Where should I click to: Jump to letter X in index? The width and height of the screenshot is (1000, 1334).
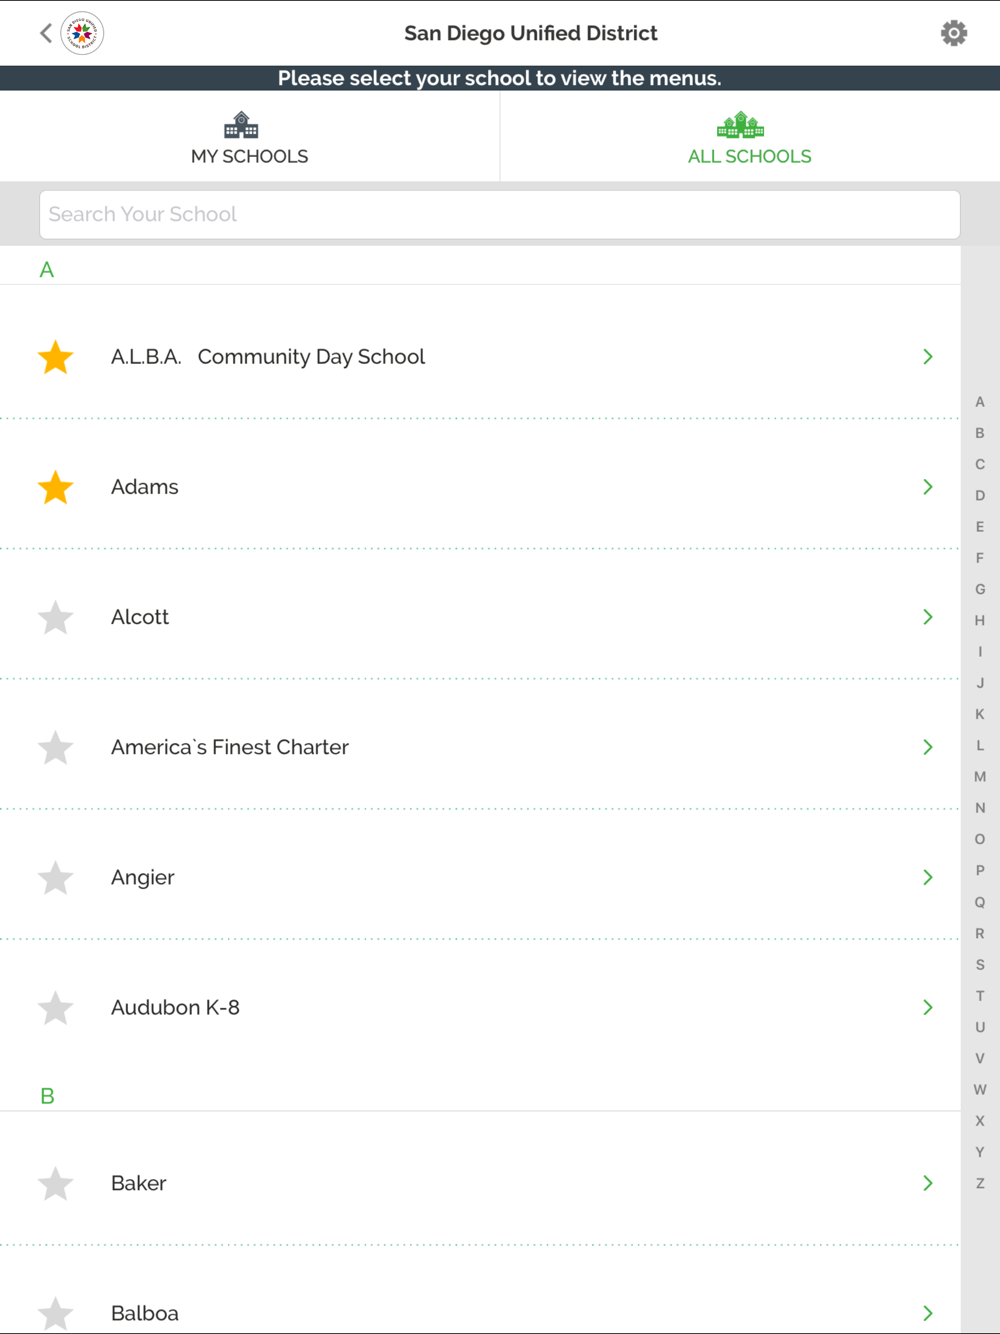(980, 1121)
